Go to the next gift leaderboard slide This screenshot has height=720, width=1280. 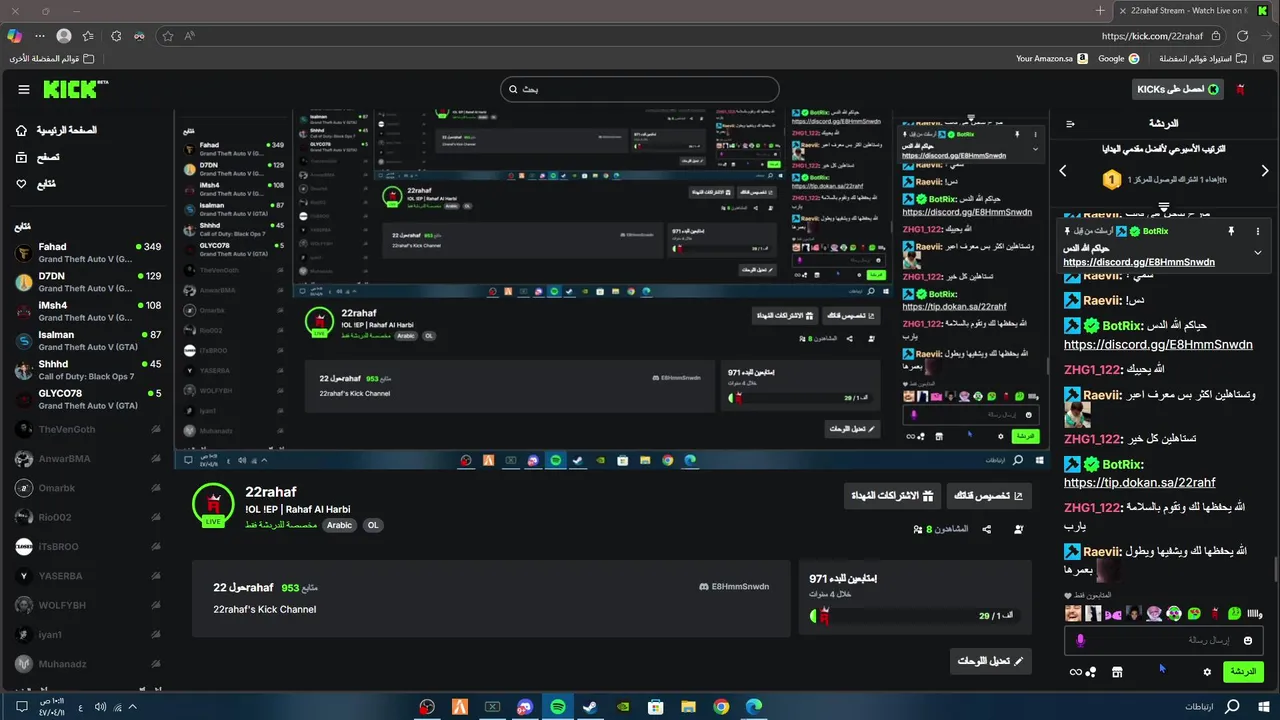pyautogui.click(x=1265, y=171)
